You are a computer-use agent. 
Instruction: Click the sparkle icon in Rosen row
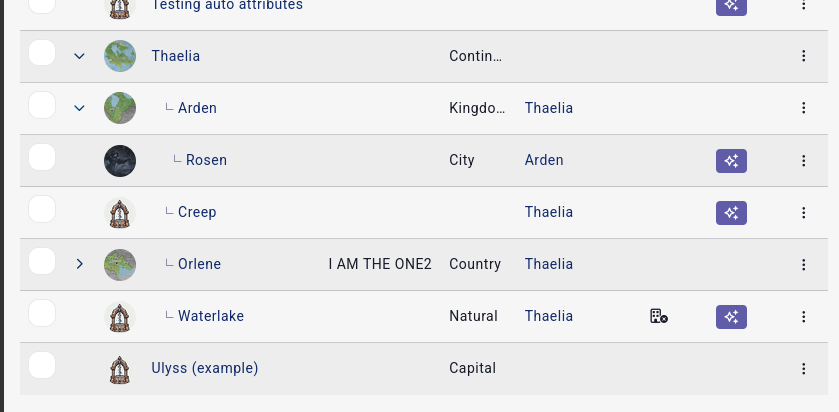point(731,160)
